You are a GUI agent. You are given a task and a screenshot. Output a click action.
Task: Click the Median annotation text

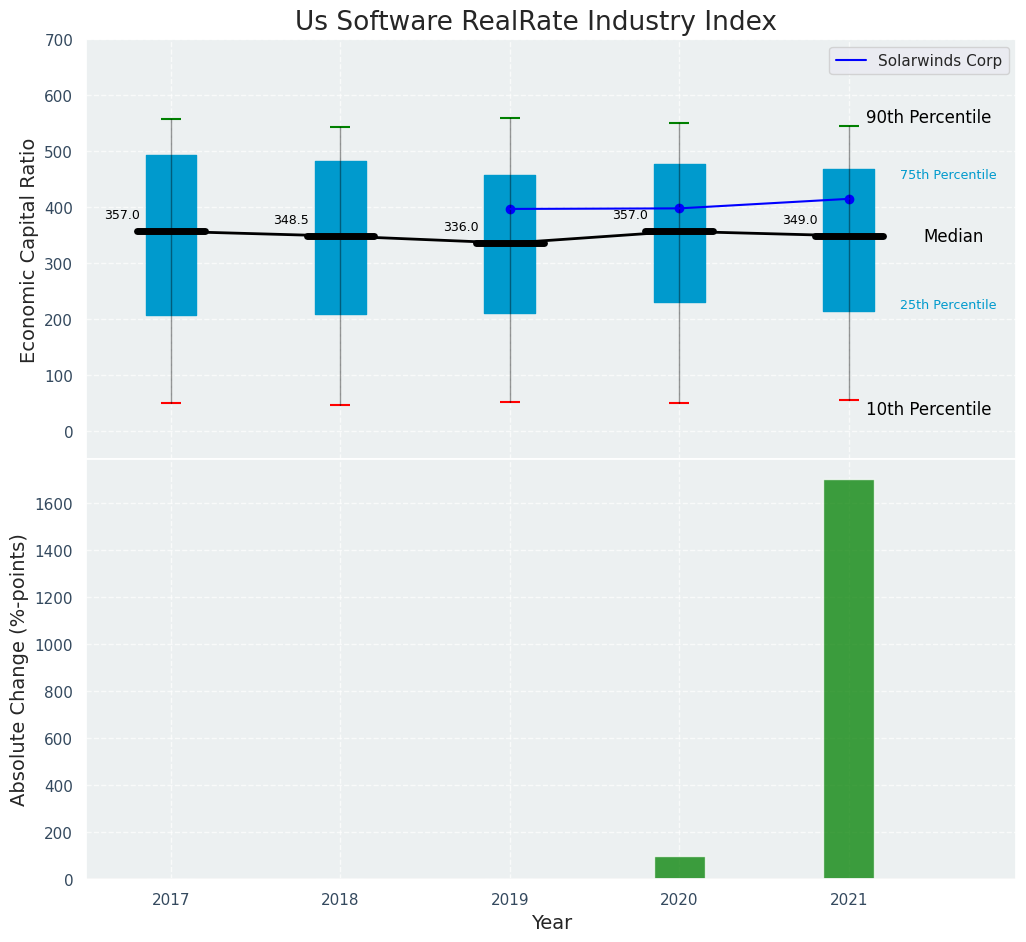coord(953,236)
